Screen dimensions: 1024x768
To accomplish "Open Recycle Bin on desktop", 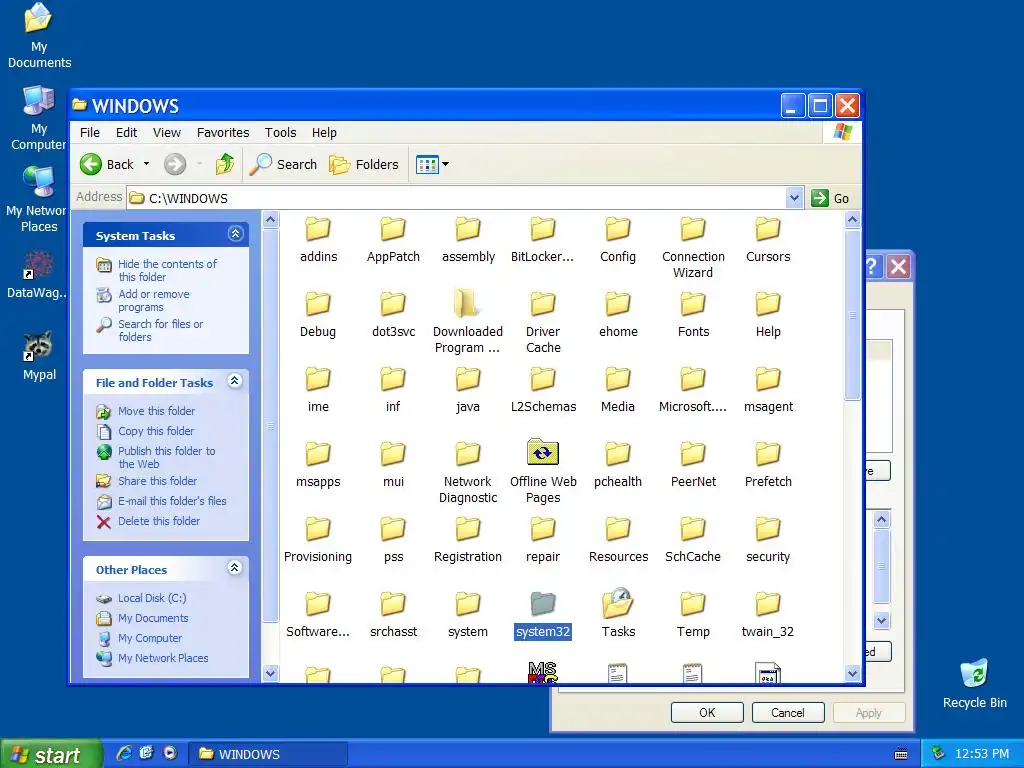I will pos(974,683).
